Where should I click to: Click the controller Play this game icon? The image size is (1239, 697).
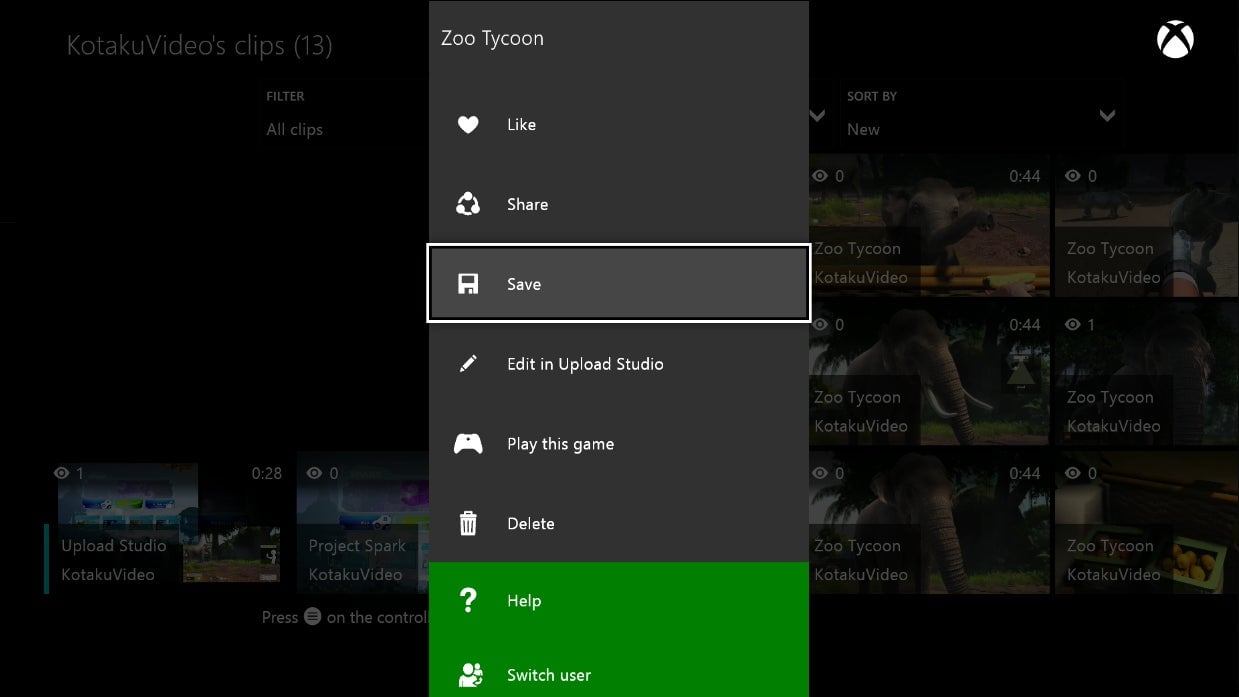coord(468,444)
